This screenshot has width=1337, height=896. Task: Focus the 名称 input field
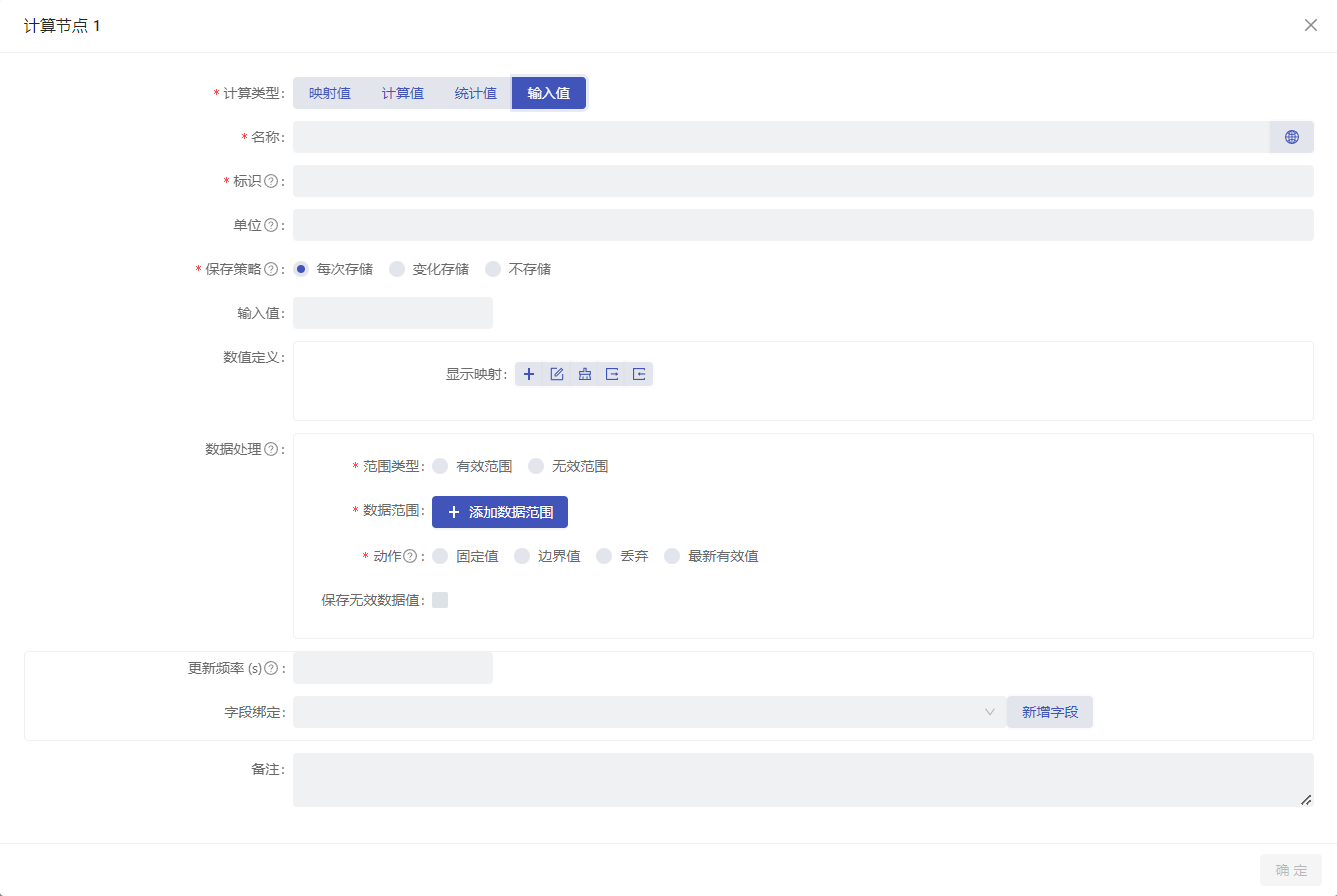[781, 137]
